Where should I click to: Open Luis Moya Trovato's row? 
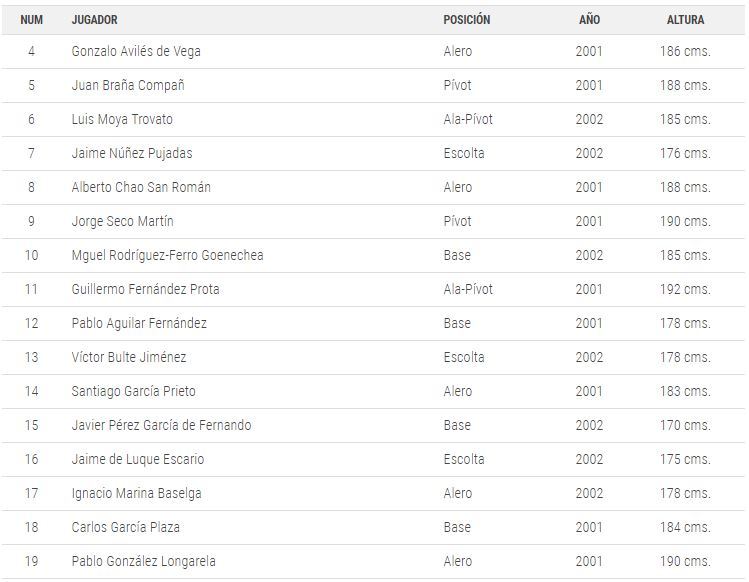click(373, 119)
